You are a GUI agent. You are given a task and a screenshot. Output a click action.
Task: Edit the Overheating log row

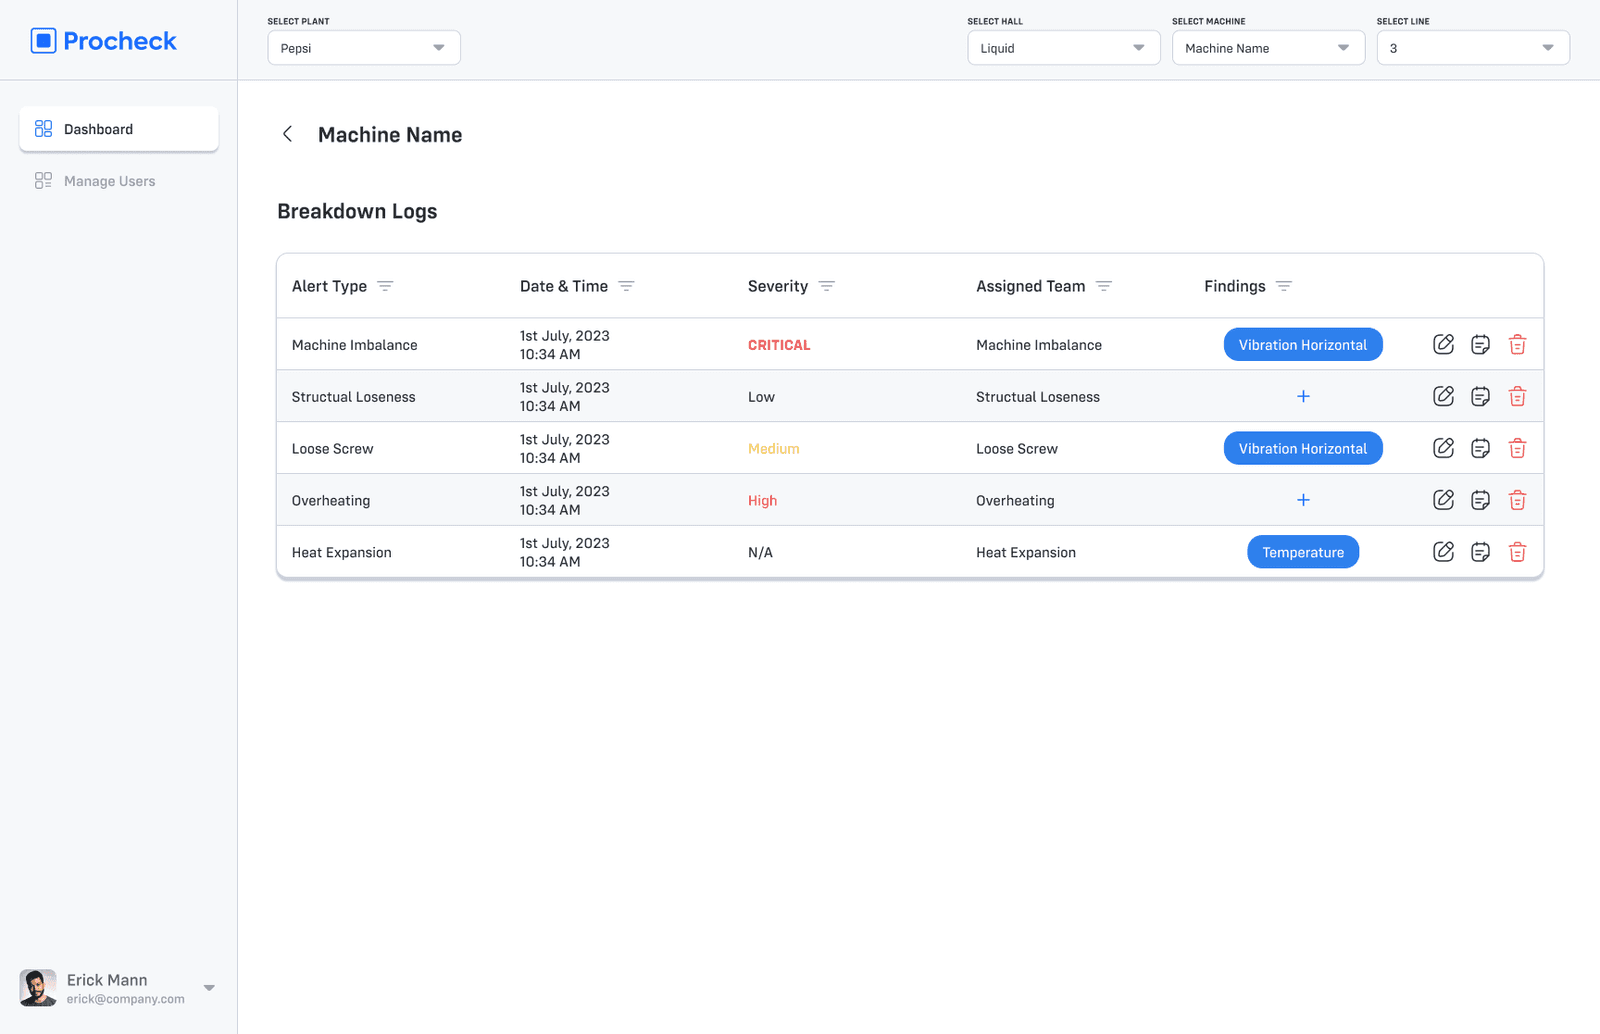pyautogui.click(x=1443, y=500)
